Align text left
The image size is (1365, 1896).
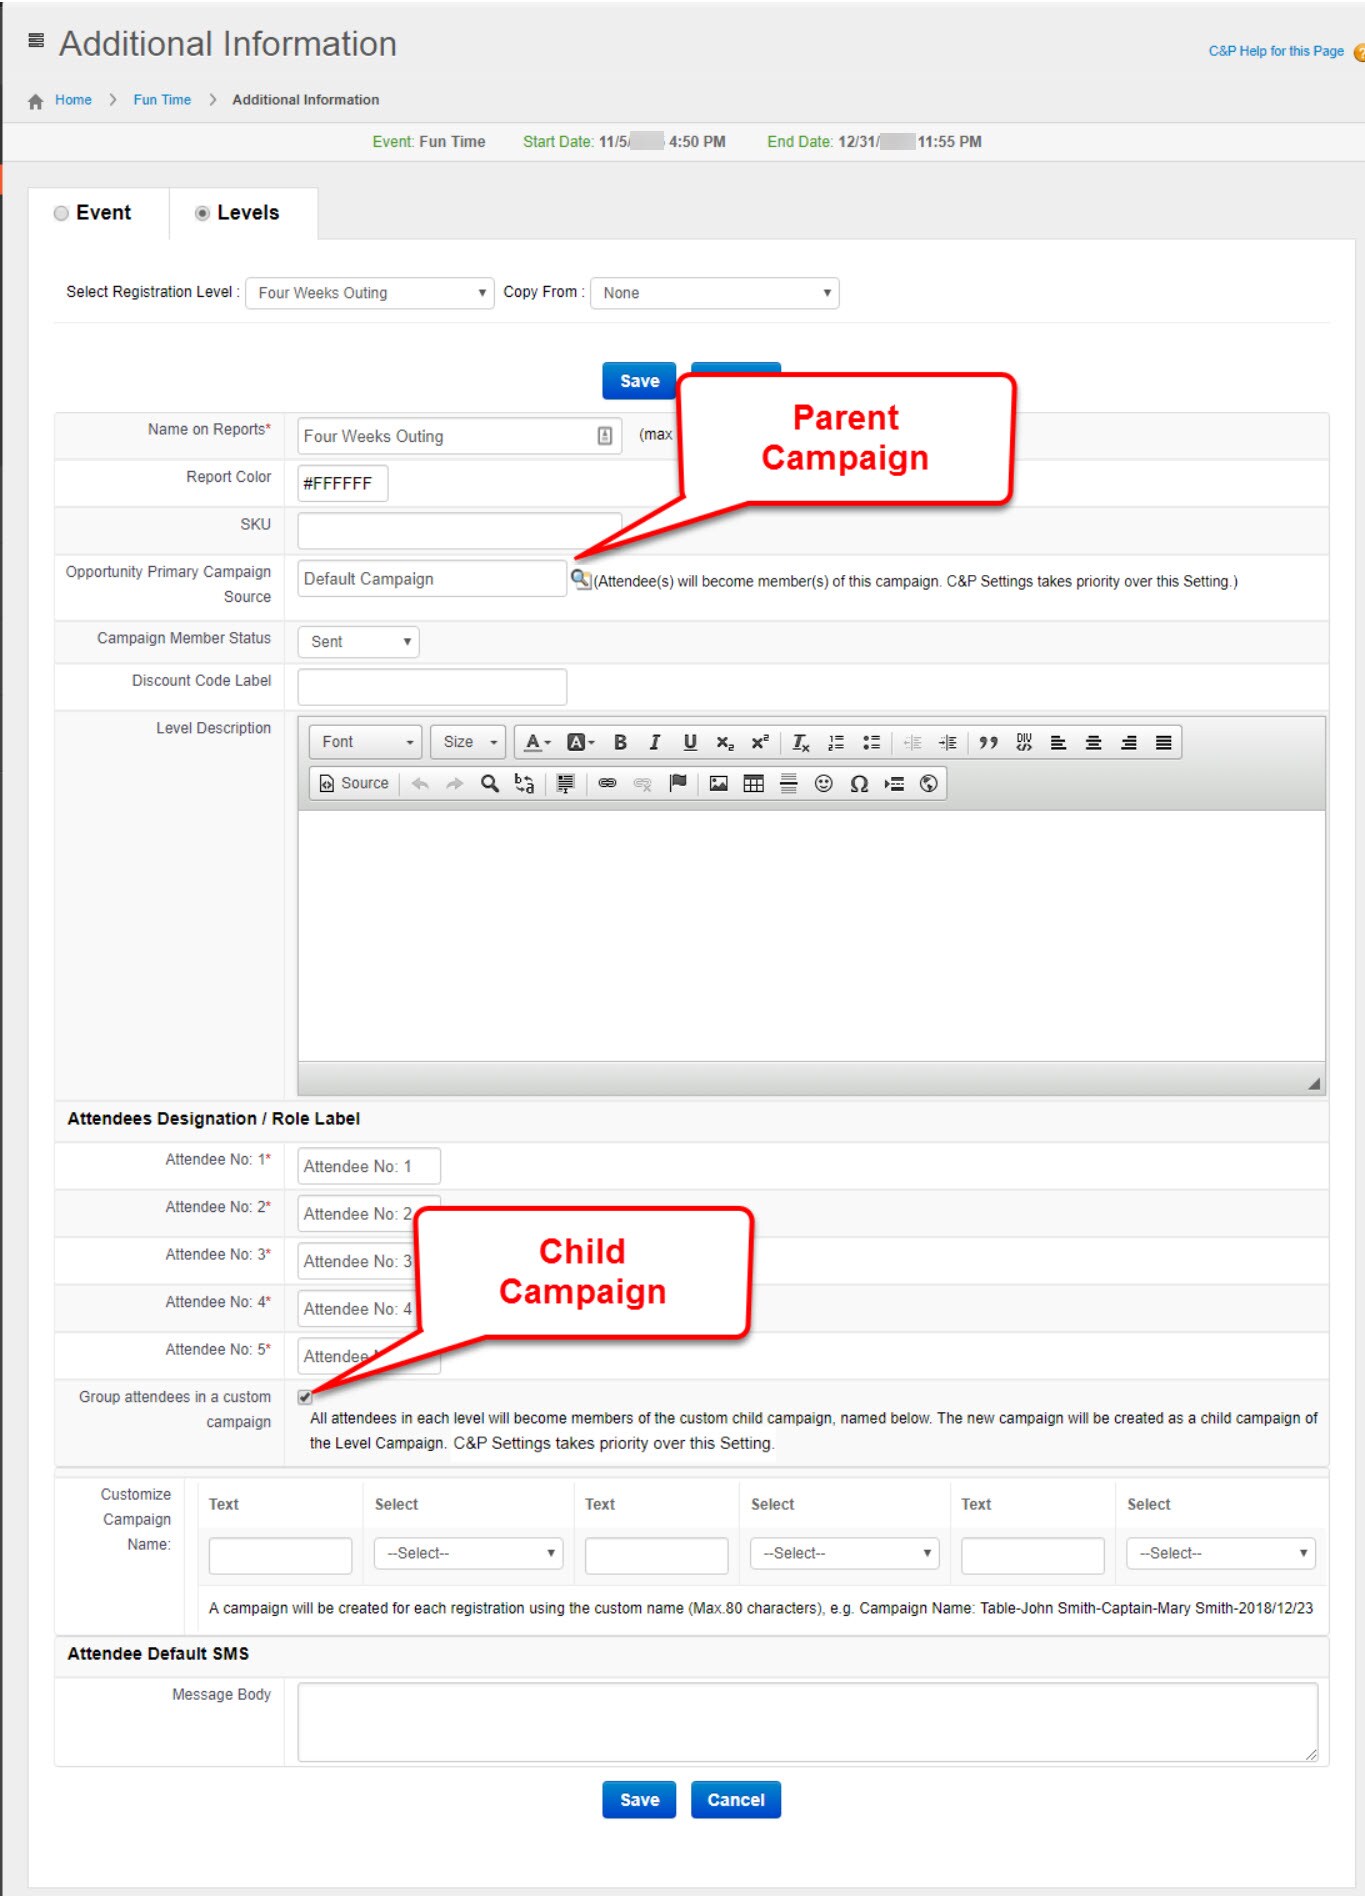(1058, 742)
